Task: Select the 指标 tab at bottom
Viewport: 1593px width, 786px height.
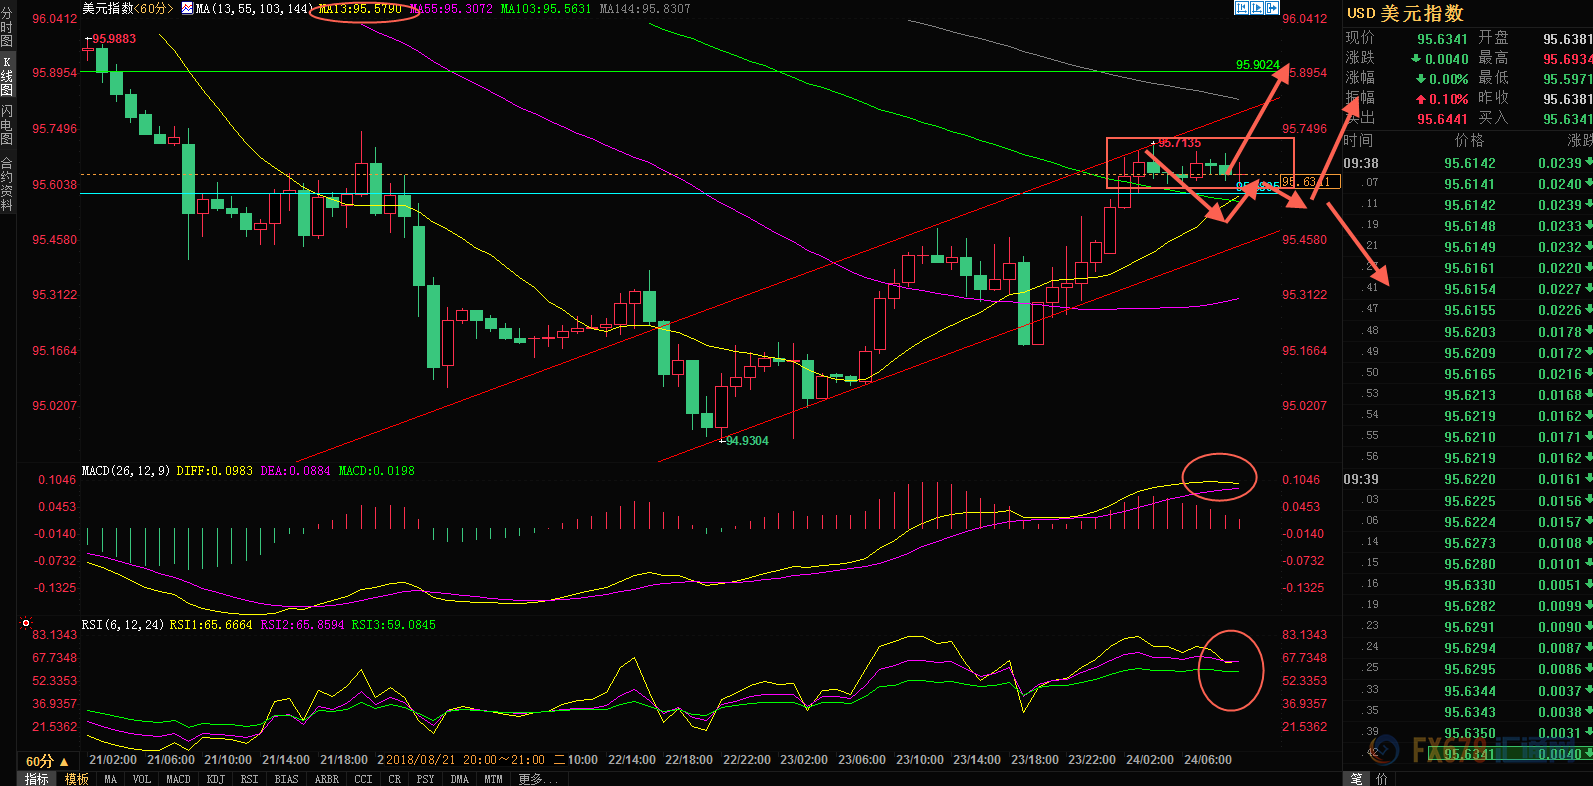Action: [x=37, y=779]
